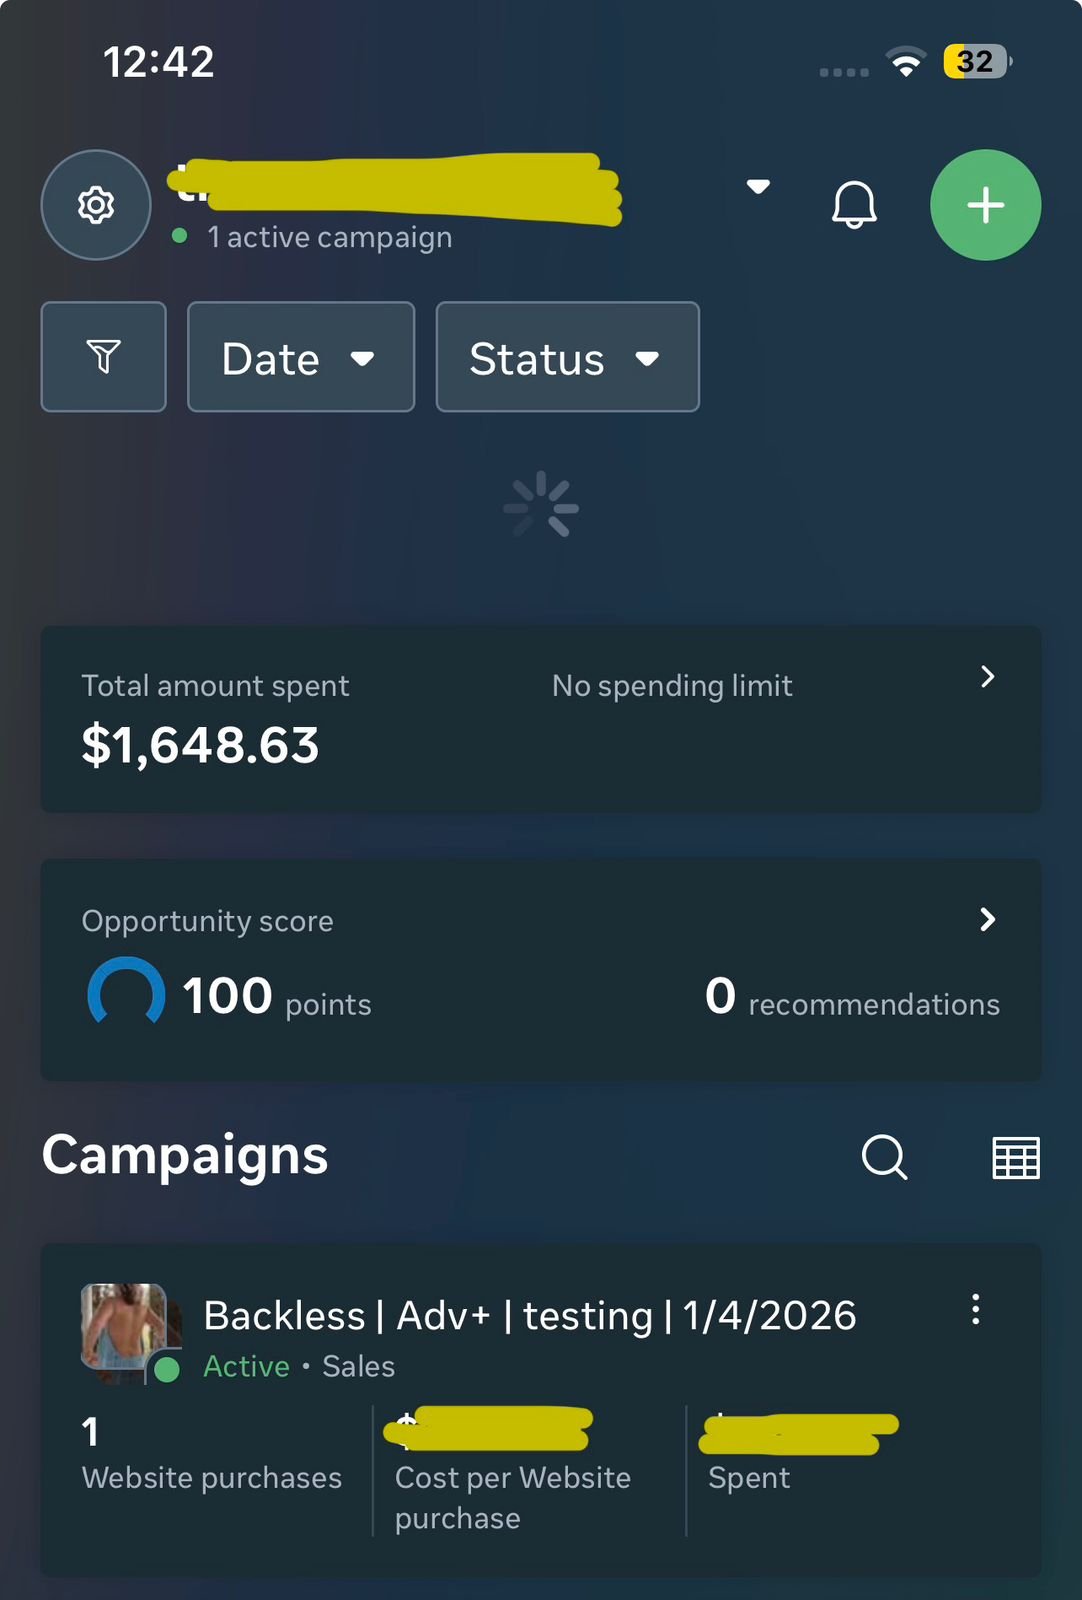
Task: Tap the Website purchases metric
Action: (211, 1455)
